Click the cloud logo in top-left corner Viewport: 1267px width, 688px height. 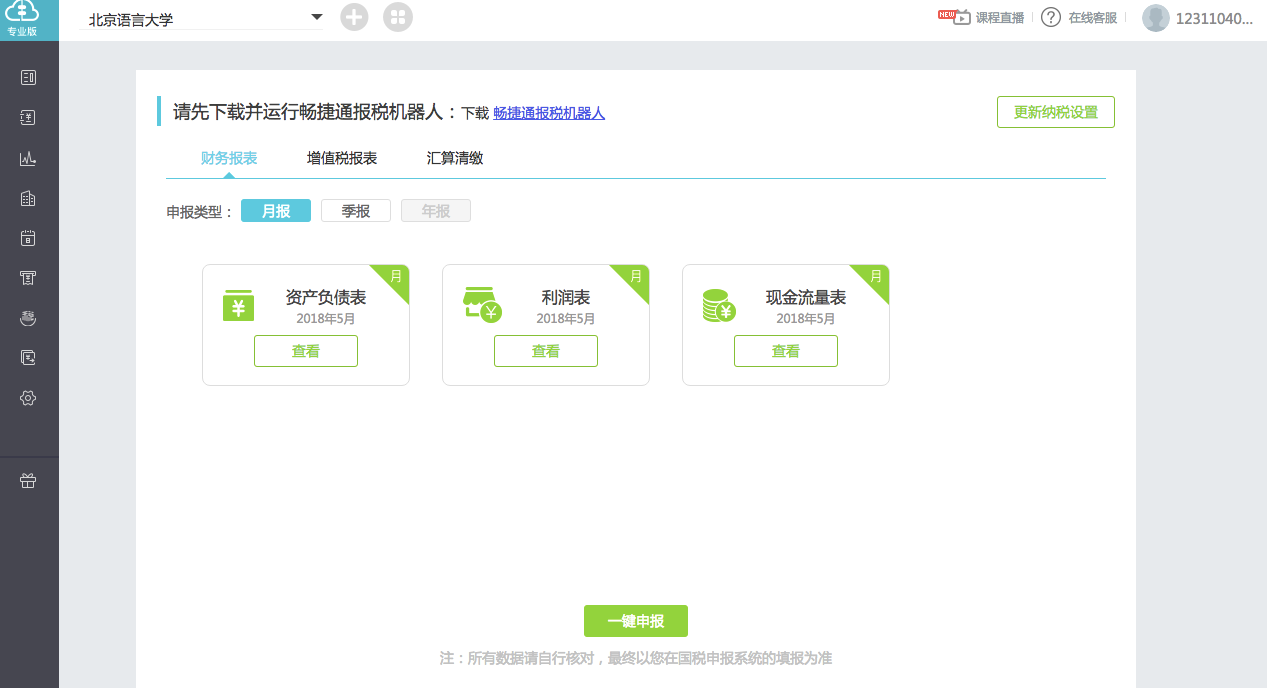[x=22, y=14]
